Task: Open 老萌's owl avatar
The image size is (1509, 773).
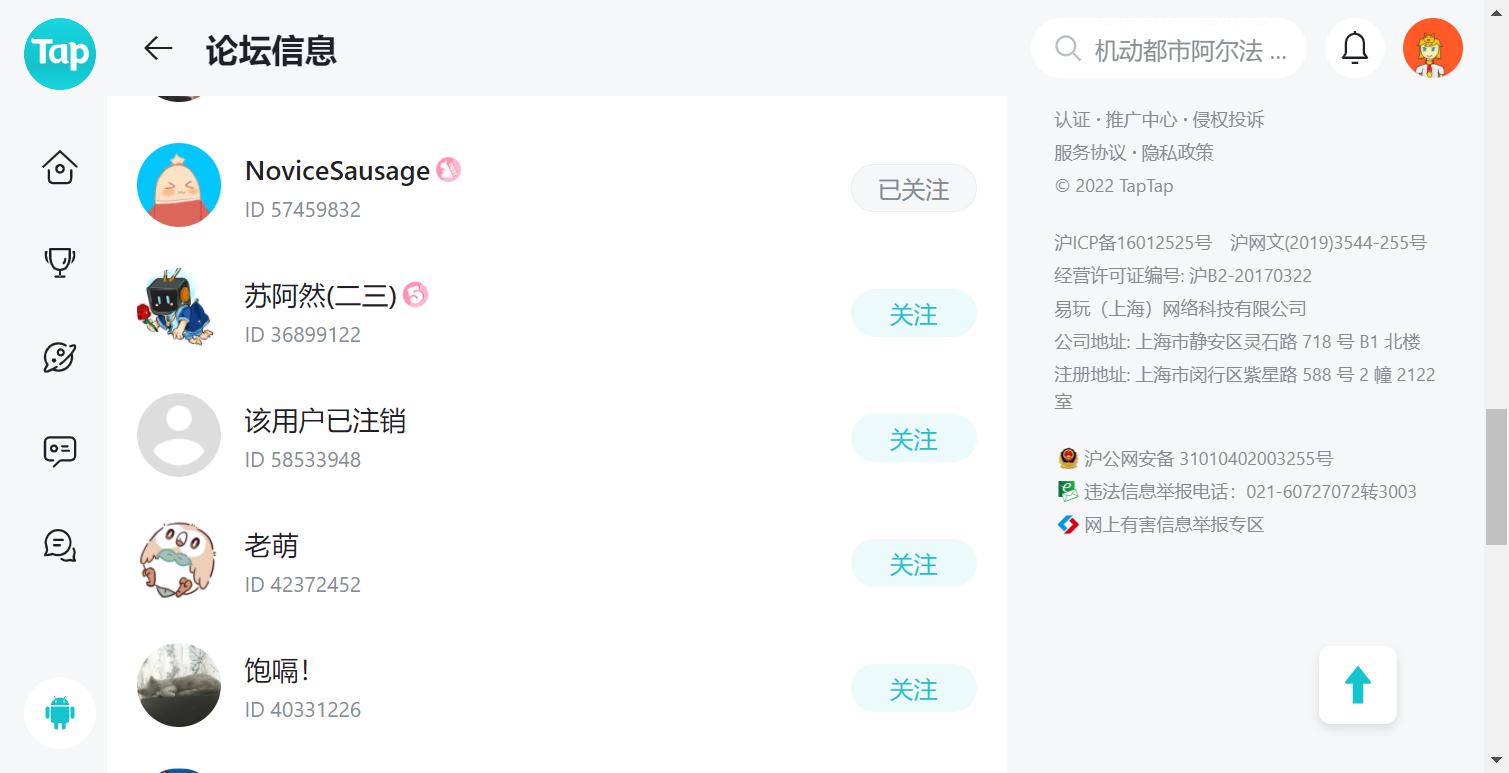Action: click(179, 560)
